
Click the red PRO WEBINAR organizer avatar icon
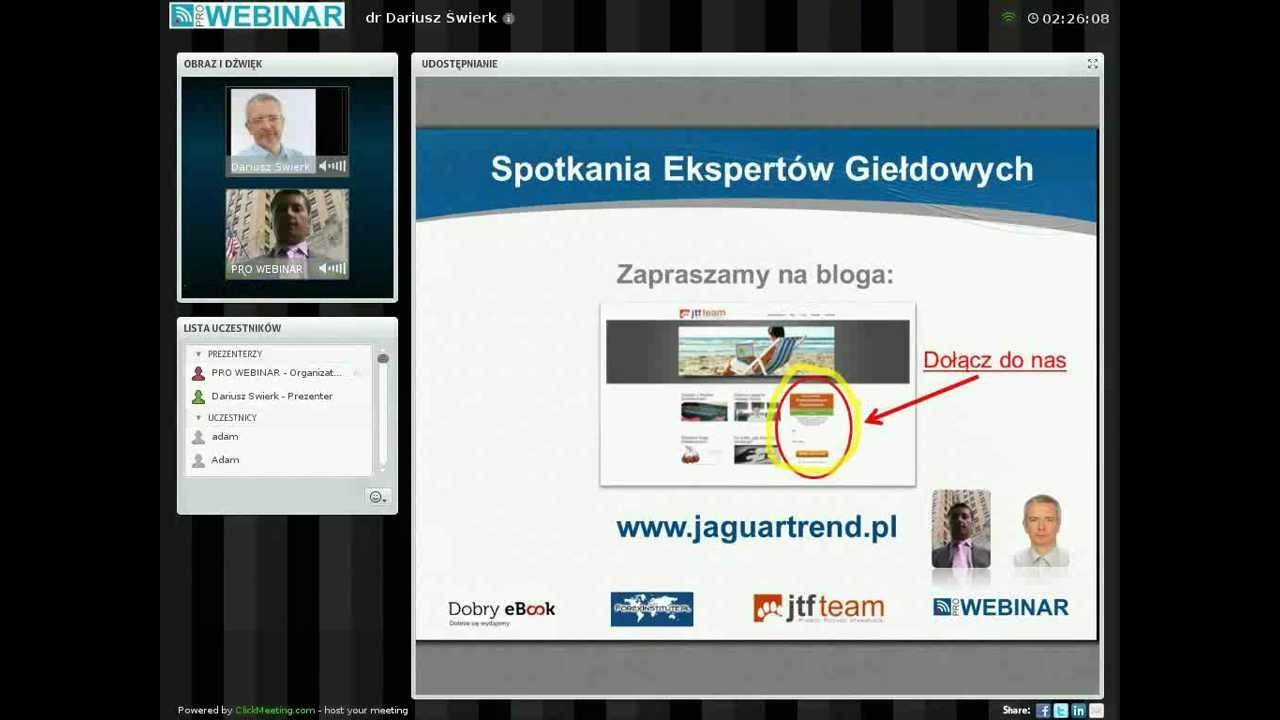coord(198,373)
